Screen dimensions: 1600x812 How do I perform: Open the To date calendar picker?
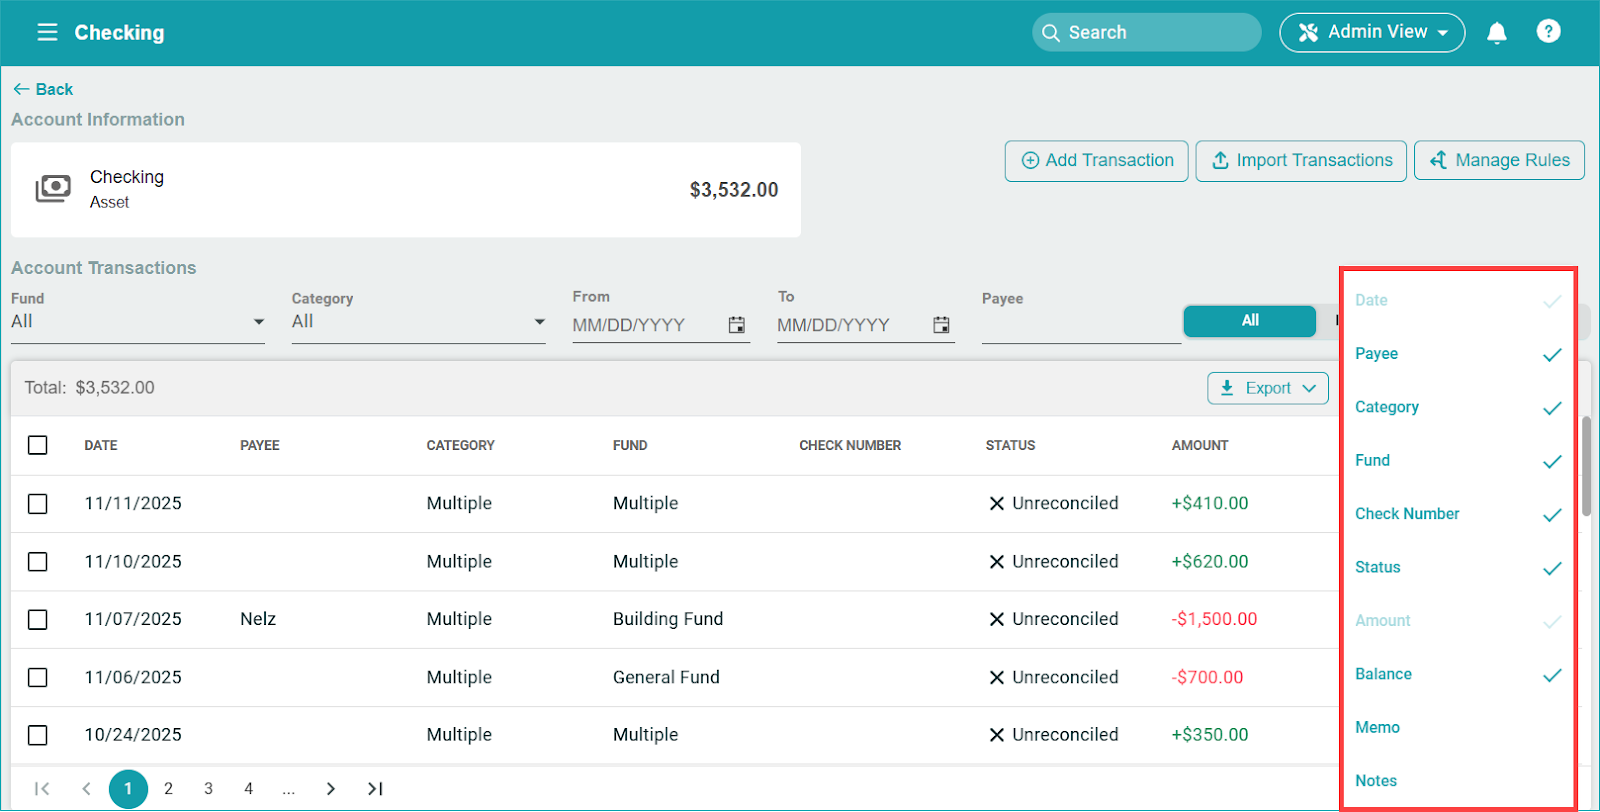click(x=941, y=325)
